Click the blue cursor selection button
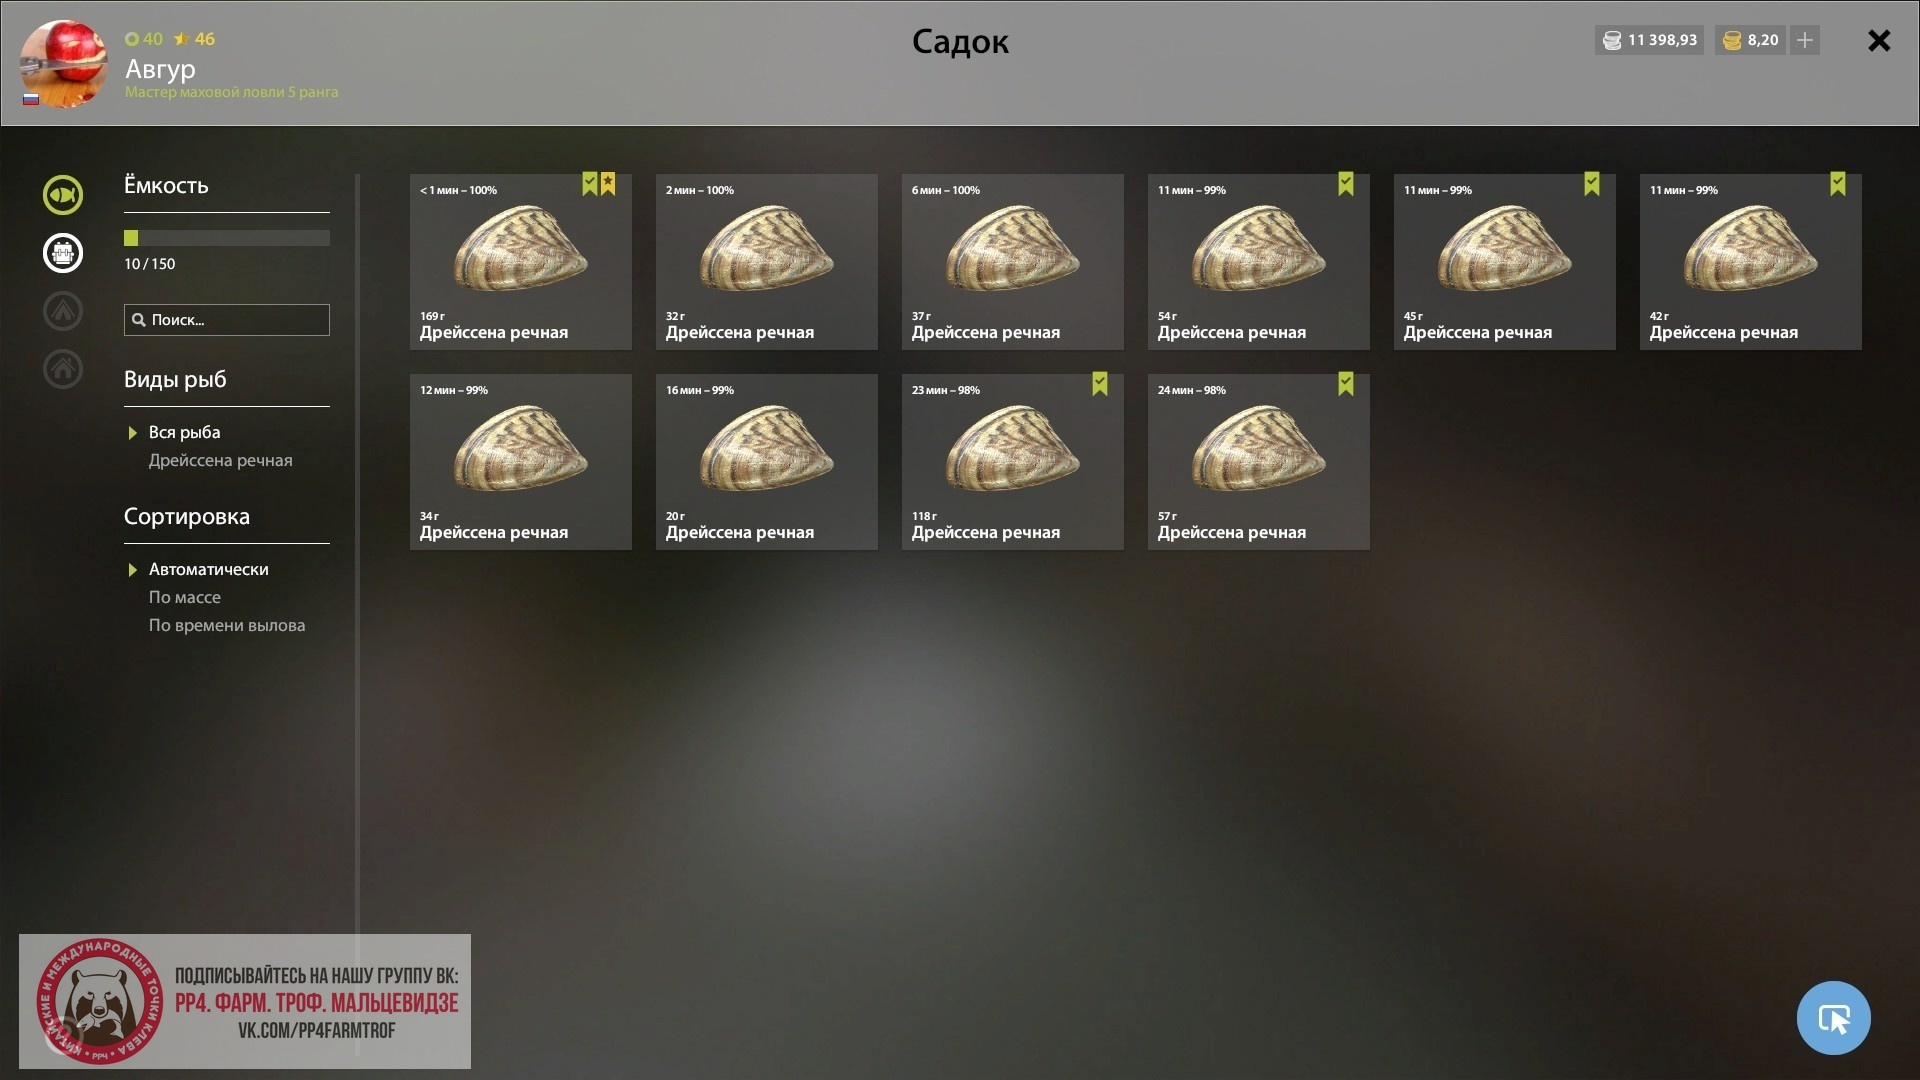1920x1080 pixels. point(1833,1018)
